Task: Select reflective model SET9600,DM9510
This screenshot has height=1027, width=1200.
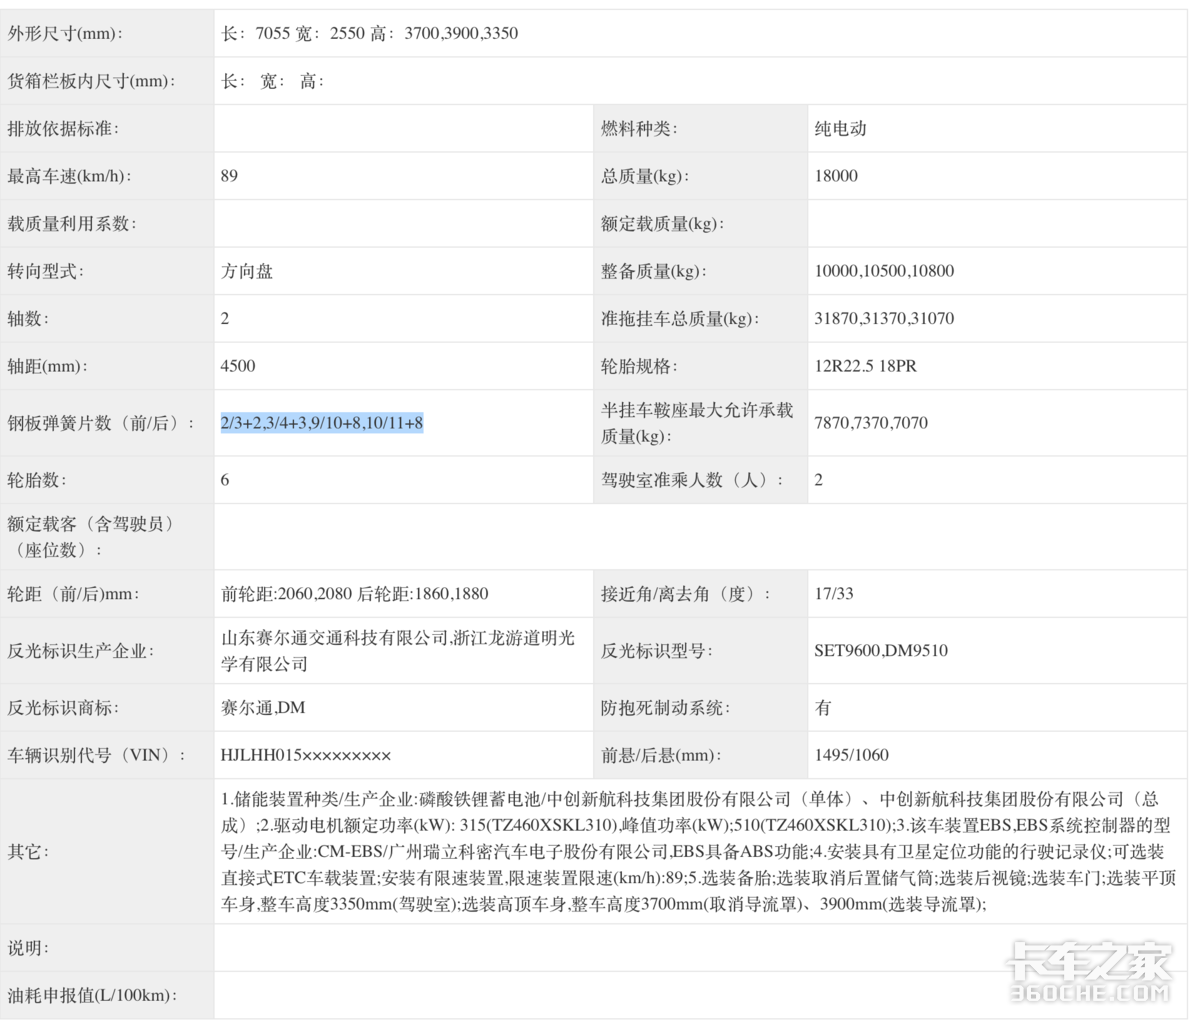Action: pos(881,650)
